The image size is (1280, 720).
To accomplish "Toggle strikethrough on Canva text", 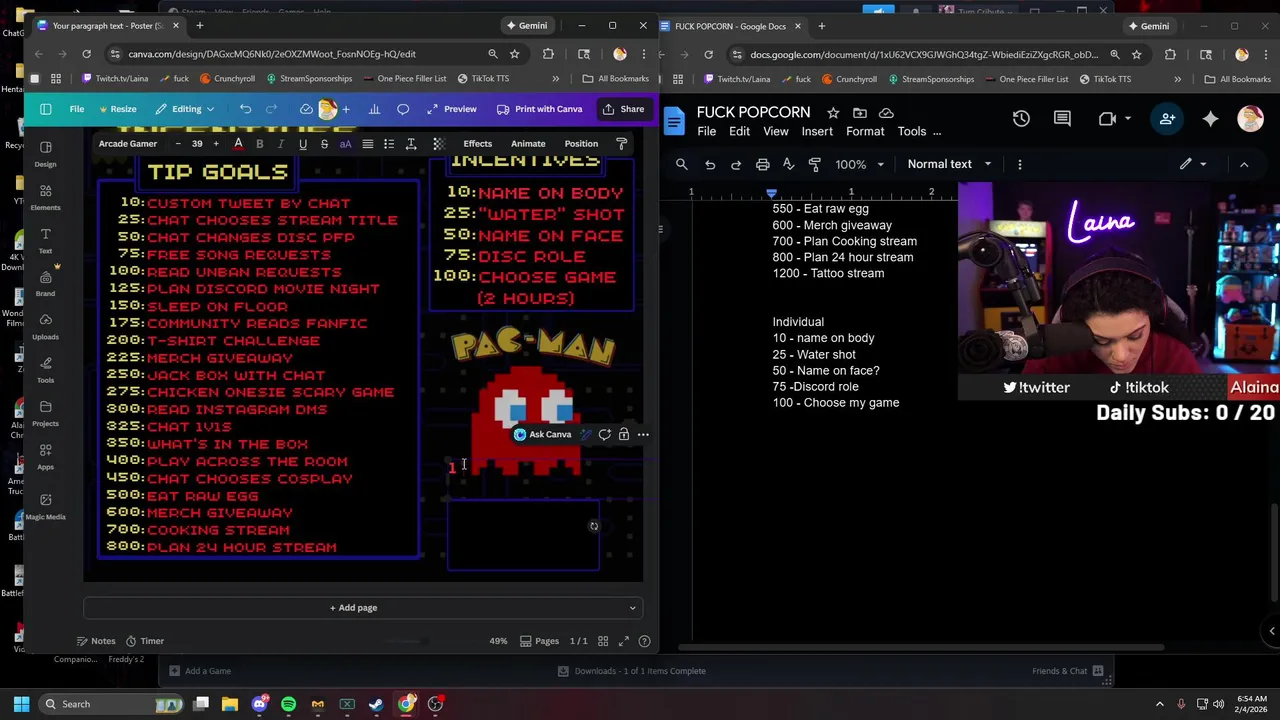I will point(324,144).
